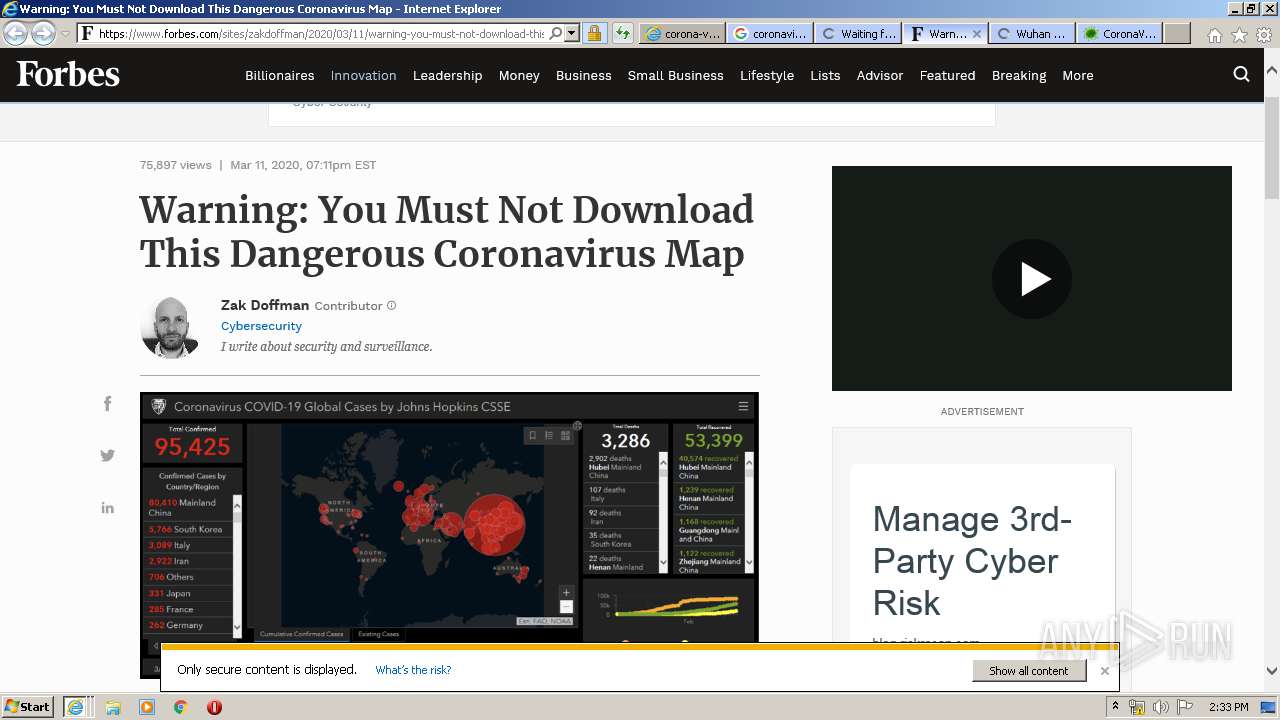Open the Money section

519,75
